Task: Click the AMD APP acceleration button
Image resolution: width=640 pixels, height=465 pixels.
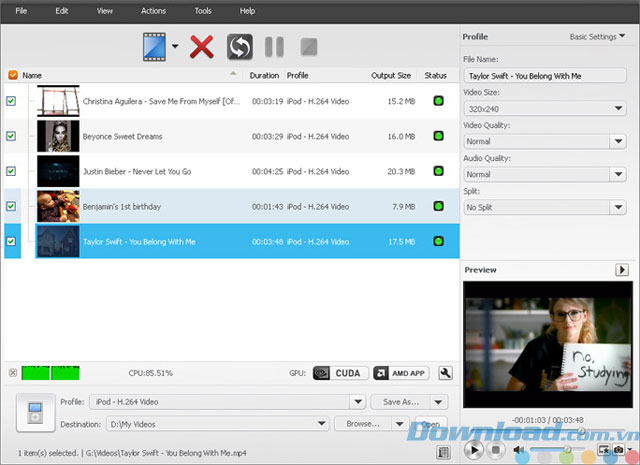Action: pos(401,373)
